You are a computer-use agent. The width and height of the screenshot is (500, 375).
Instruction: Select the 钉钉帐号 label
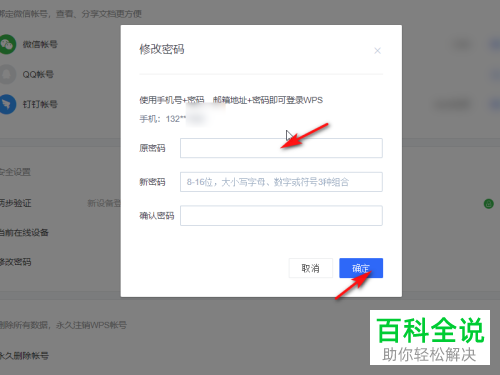(x=40, y=104)
